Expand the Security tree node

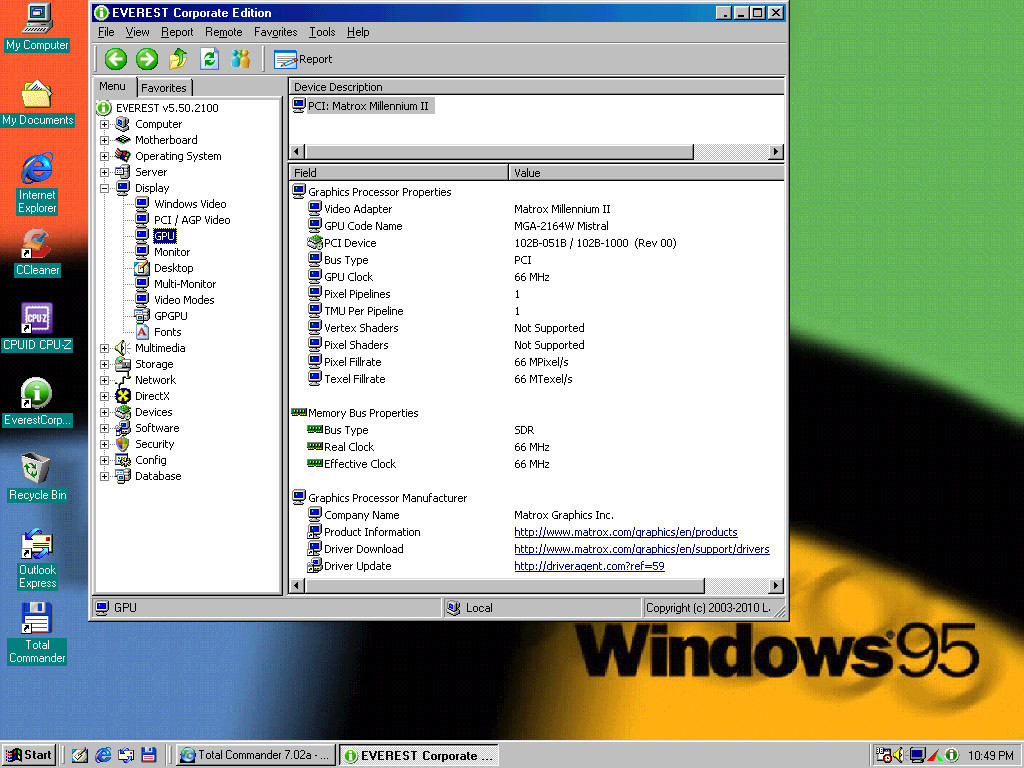104,444
